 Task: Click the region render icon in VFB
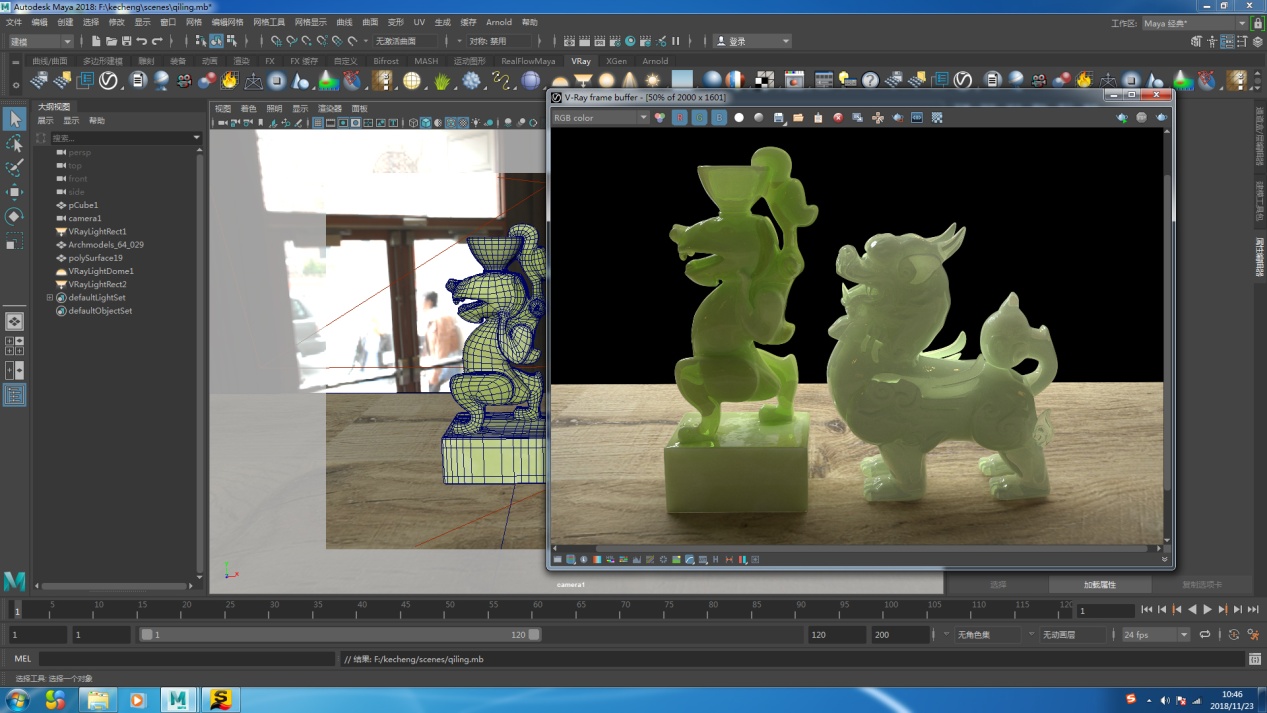coord(897,118)
